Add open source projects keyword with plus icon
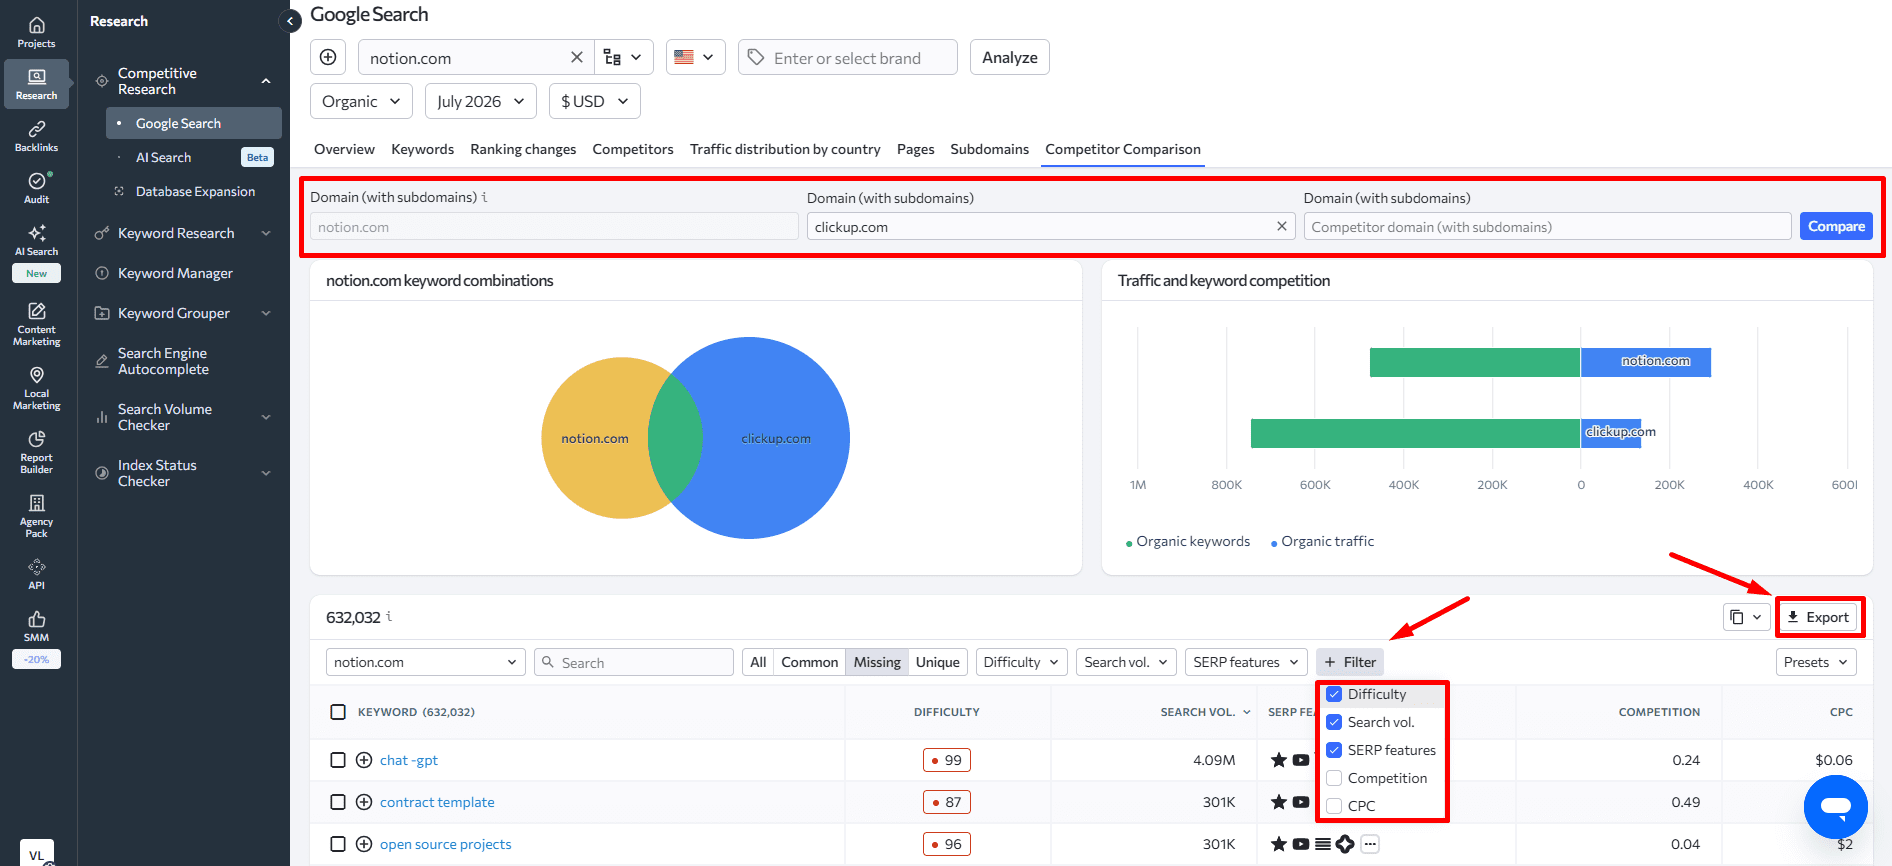This screenshot has height=866, width=1892. point(364,844)
